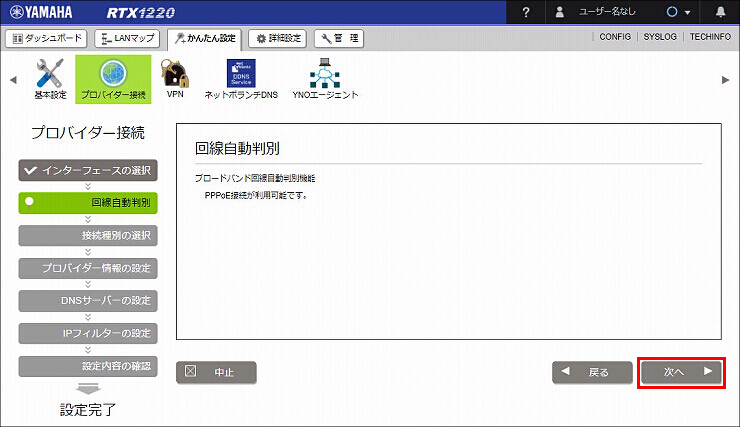Open the ネットボランチDNS icon
Screen dimensions: 740x427
point(241,79)
